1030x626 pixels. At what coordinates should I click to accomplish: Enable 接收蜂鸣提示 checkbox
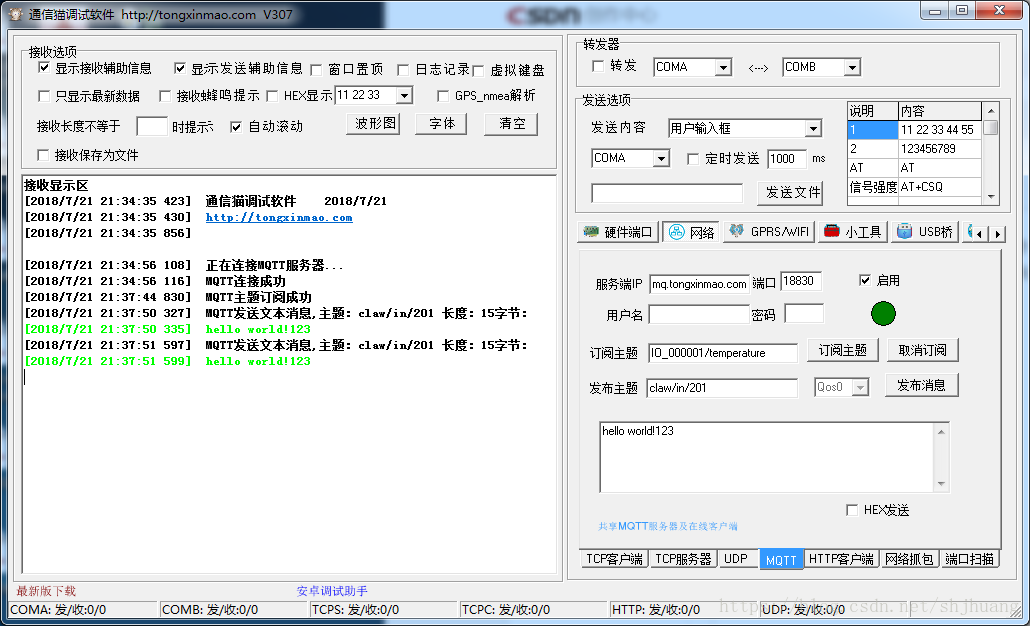(165, 96)
